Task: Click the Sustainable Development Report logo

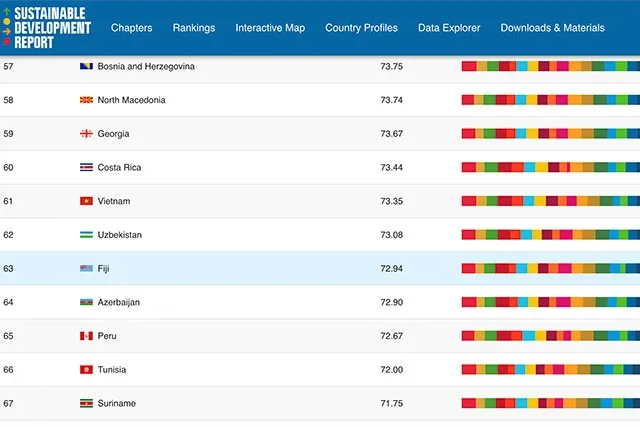Action: point(47,27)
